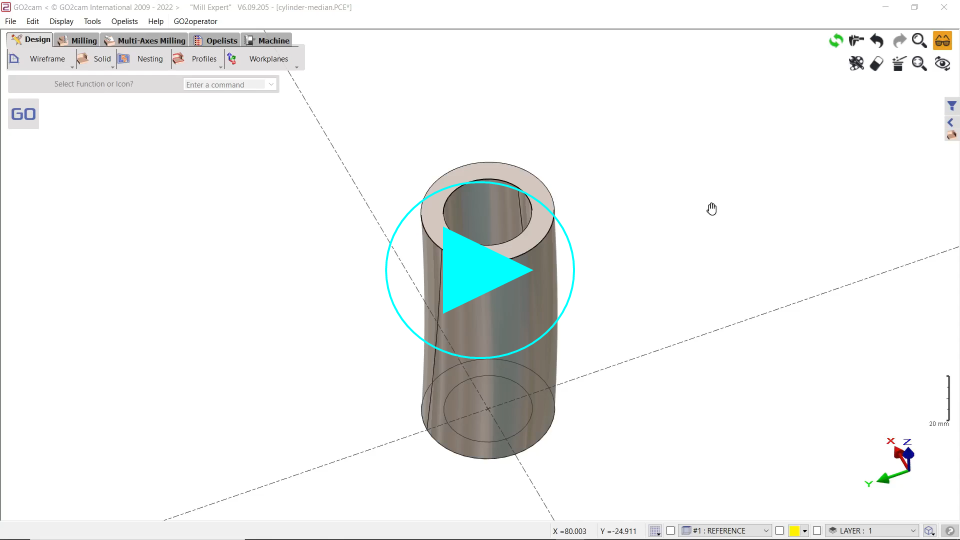Click the green refresh arrows icon
This screenshot has height=540, width=960.
tap(836, 41)
